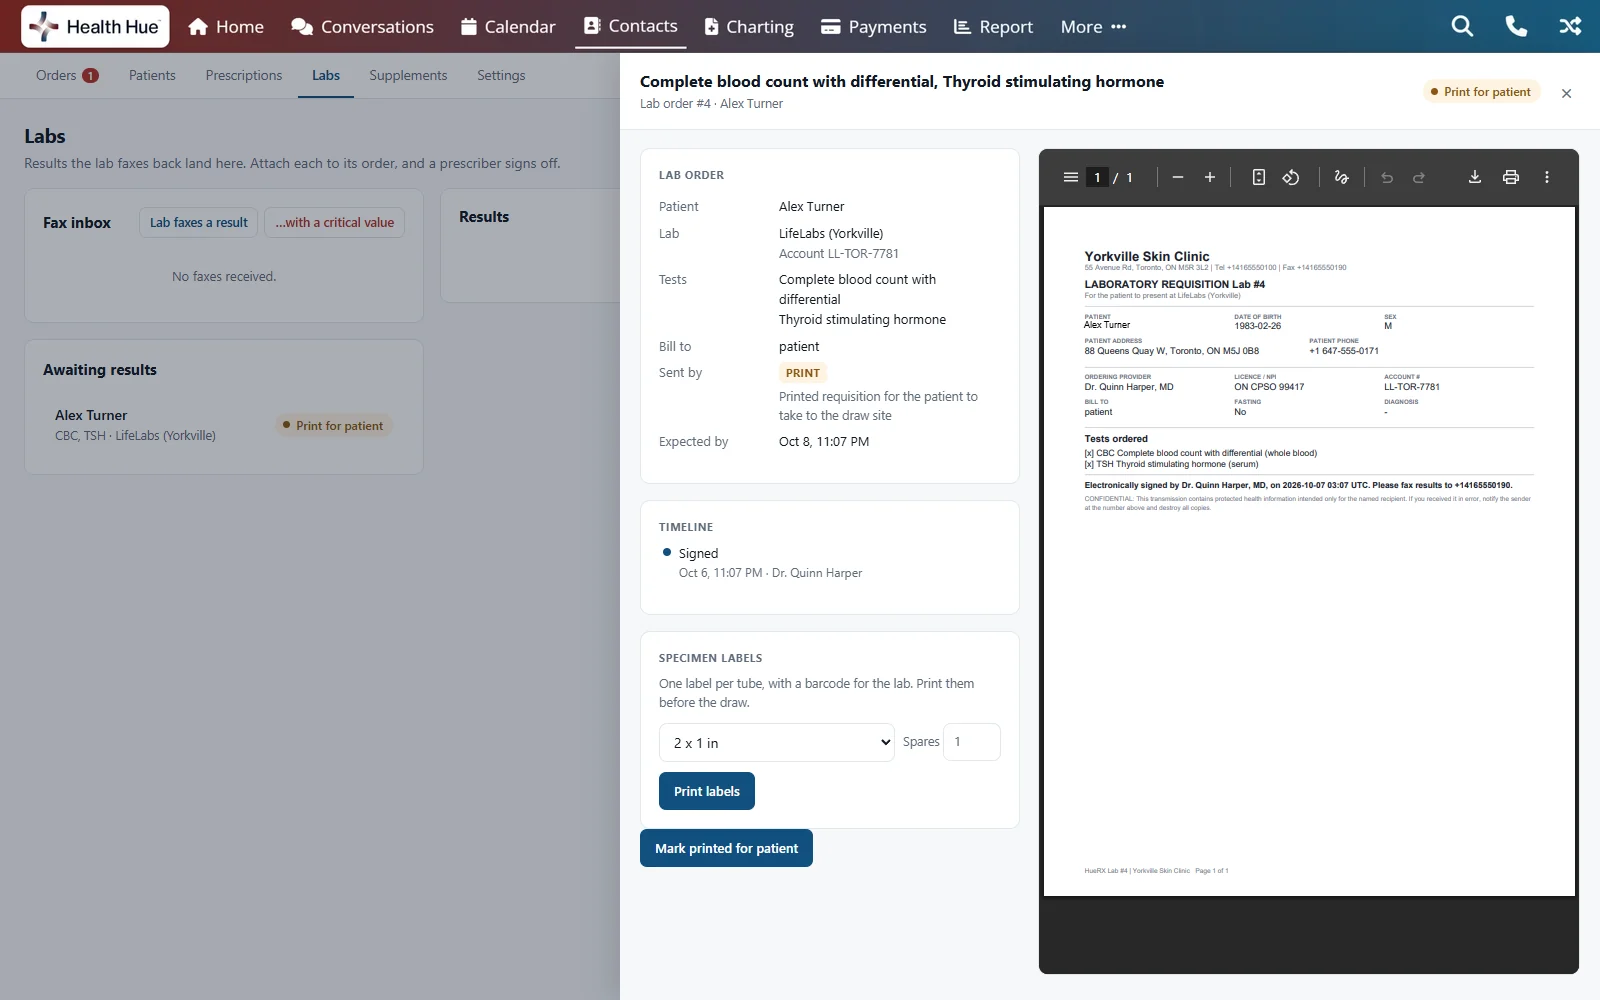Screen dimensions: 1600x1000
Task: Click 'LifeLabs (Yorkville)' lab name
Action: point(831,233)
